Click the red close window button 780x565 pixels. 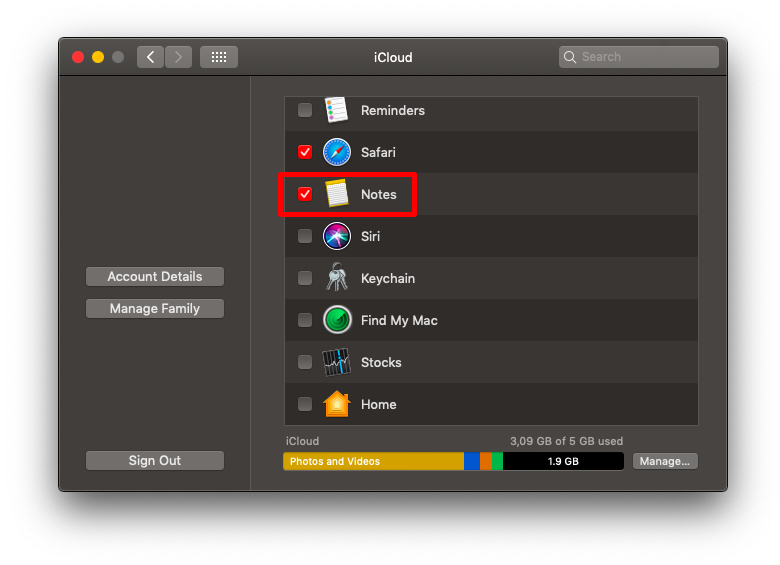(x=78, y=57)
